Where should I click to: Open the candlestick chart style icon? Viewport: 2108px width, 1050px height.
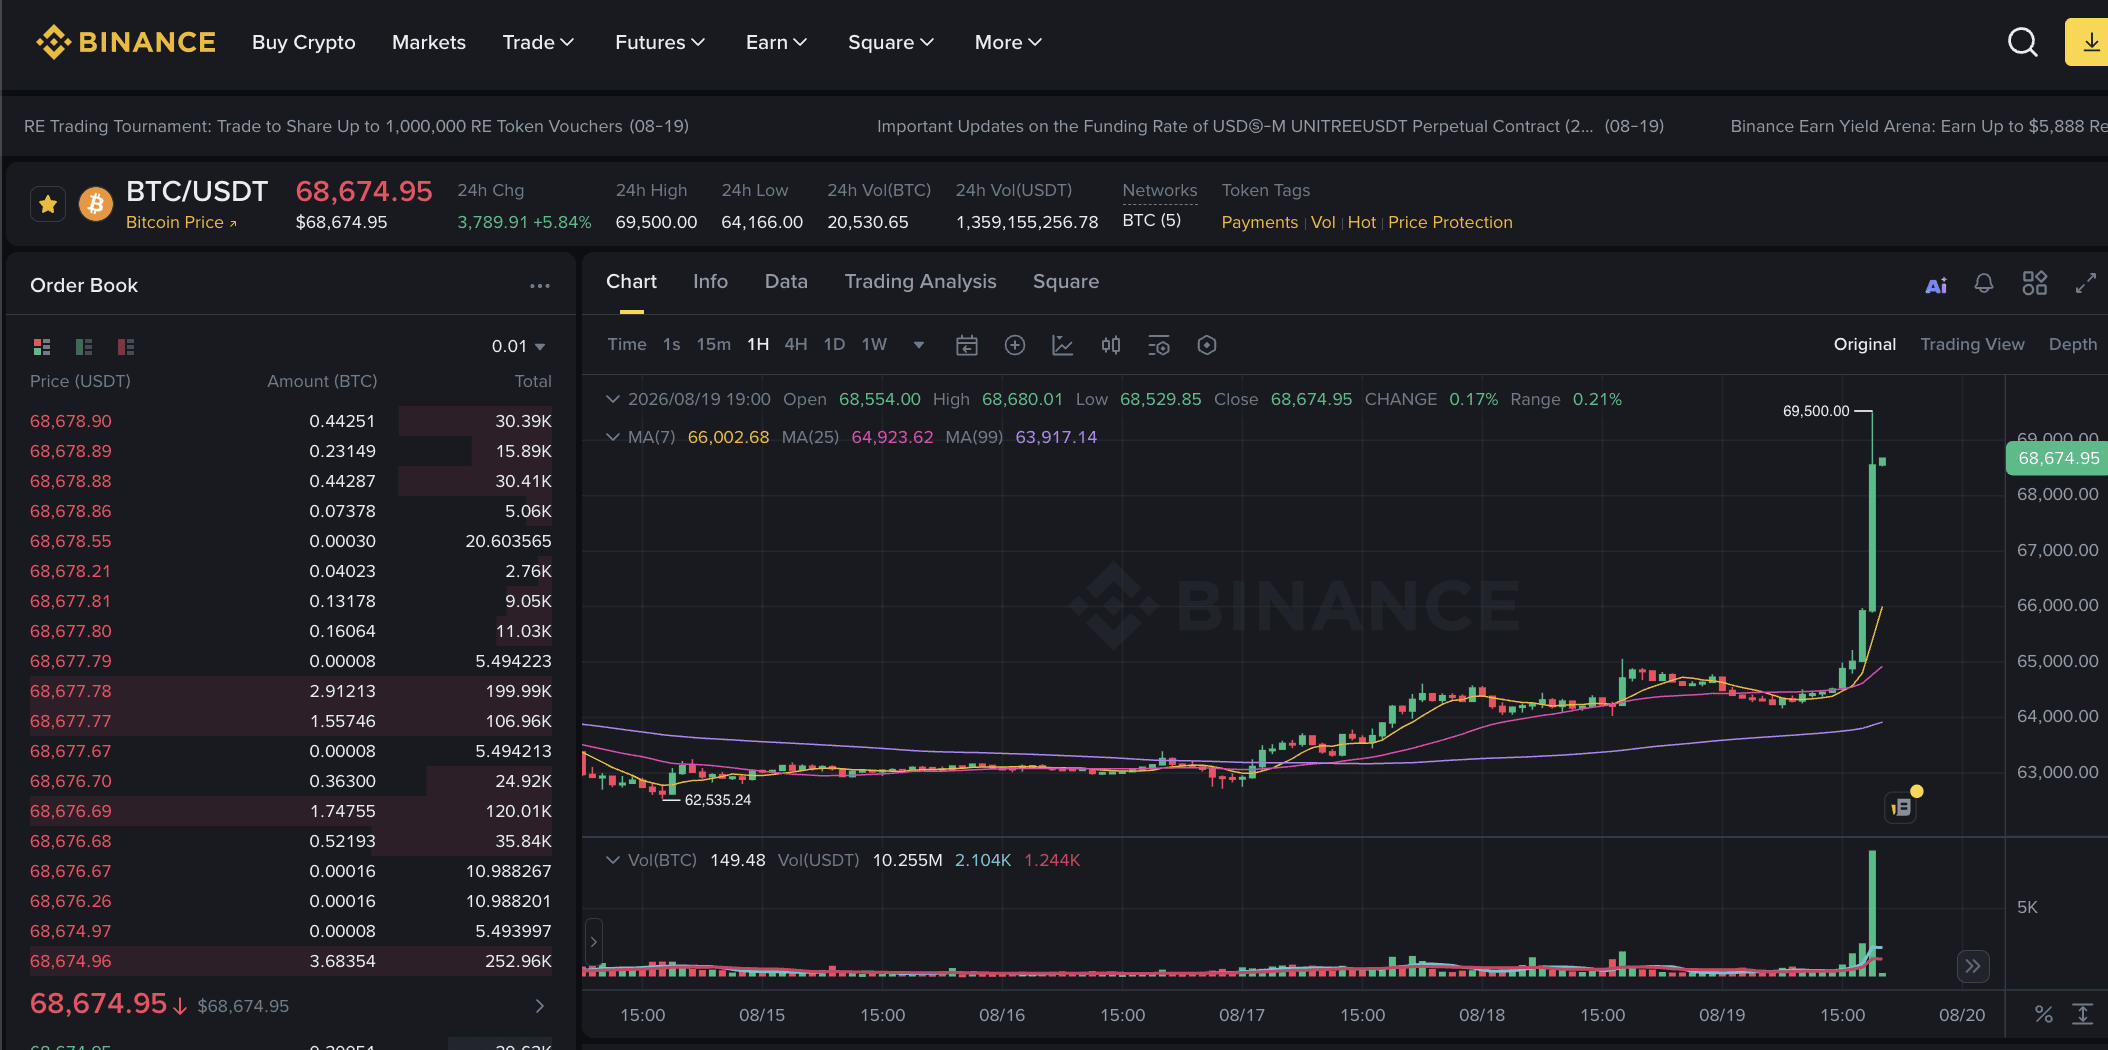coord(1111,345)
